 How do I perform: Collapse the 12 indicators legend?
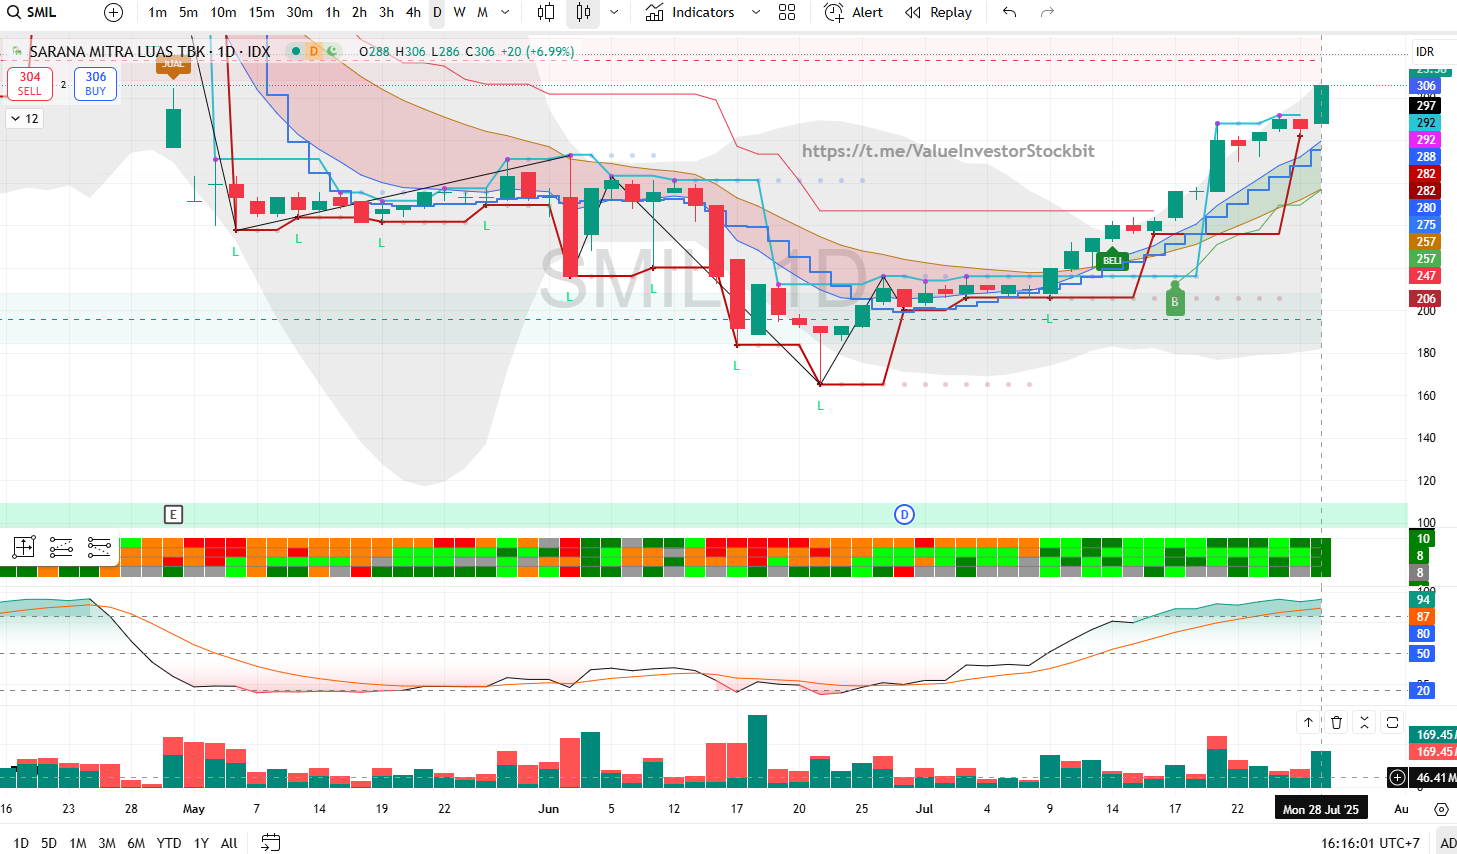tap(24, 119)
